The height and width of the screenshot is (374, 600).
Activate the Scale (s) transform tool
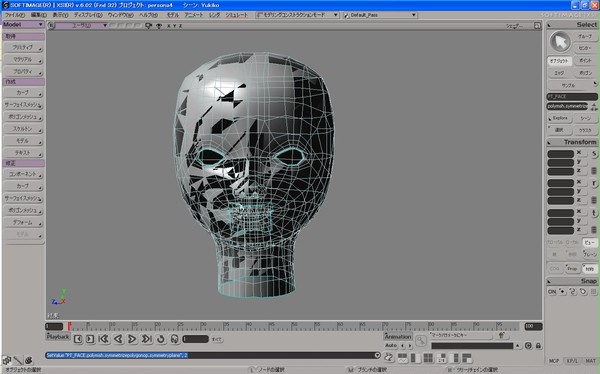pyautogui.click(x=594, y=154)
